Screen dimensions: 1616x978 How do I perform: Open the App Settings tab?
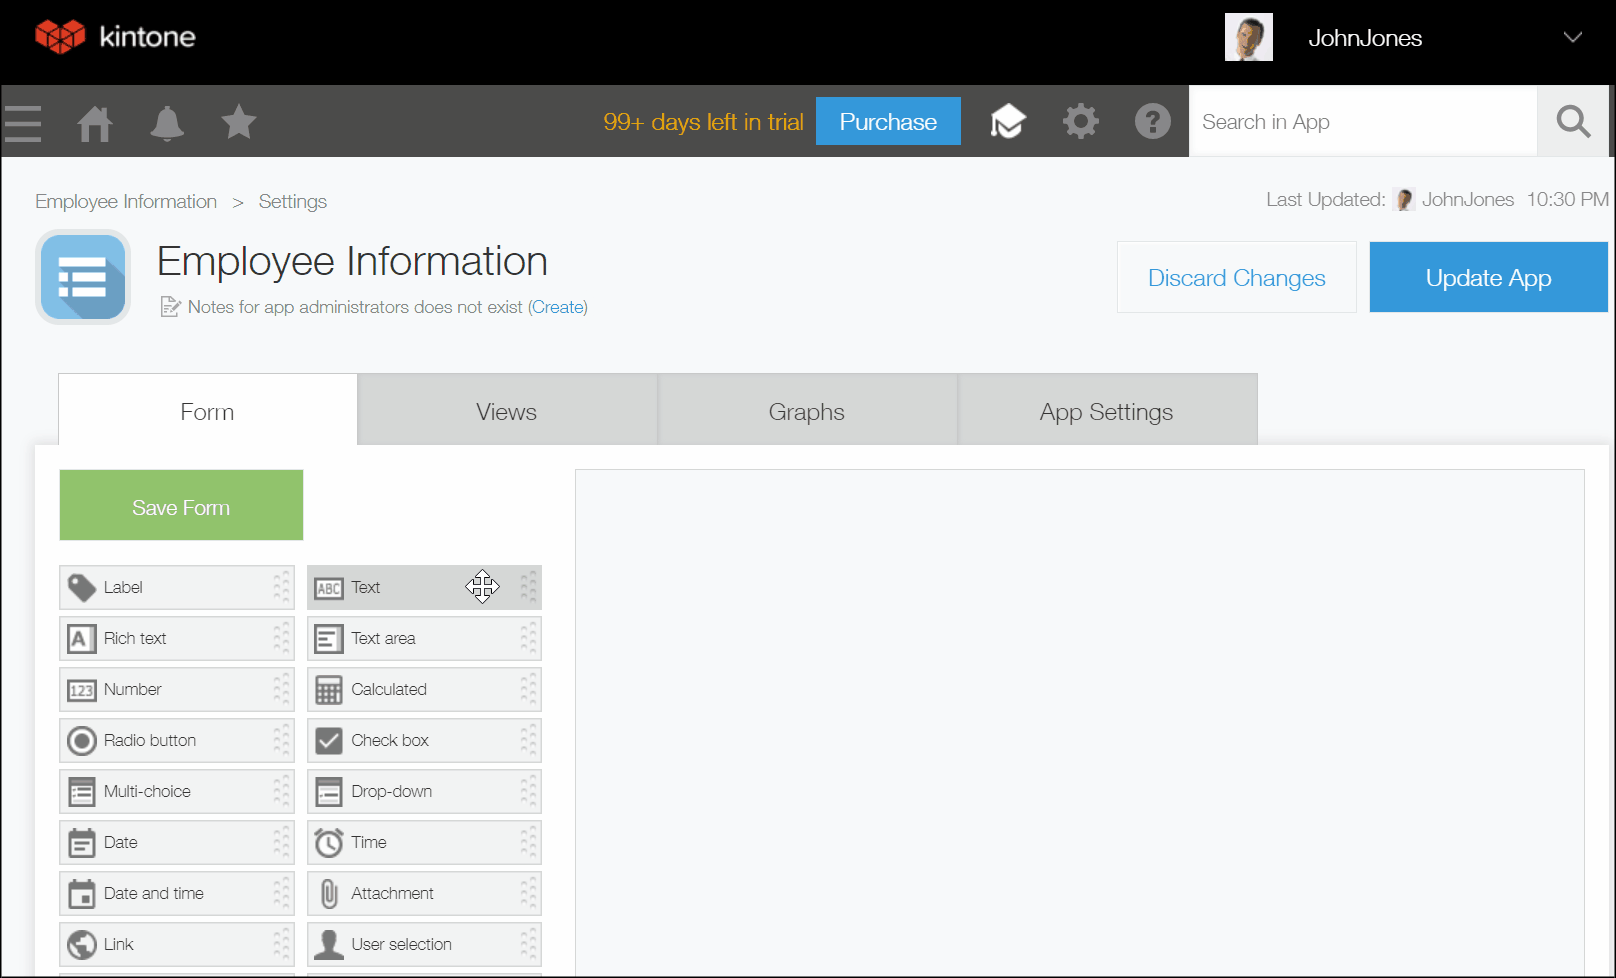click(1106, 412)
